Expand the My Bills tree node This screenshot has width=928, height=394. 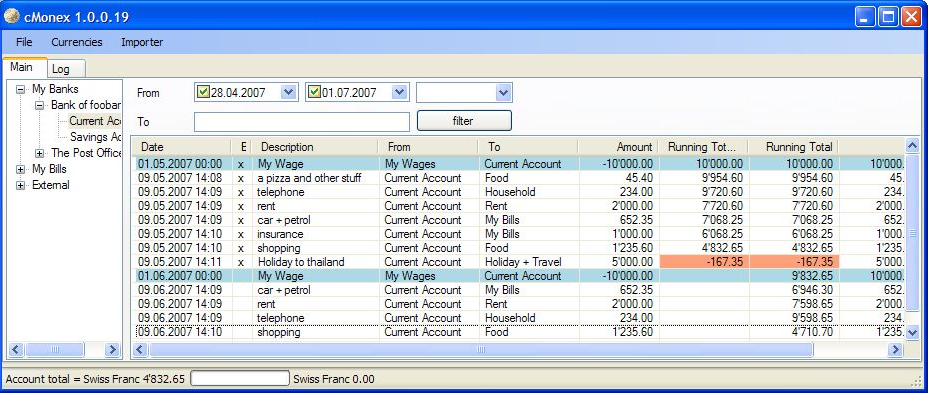click(21, 169)
